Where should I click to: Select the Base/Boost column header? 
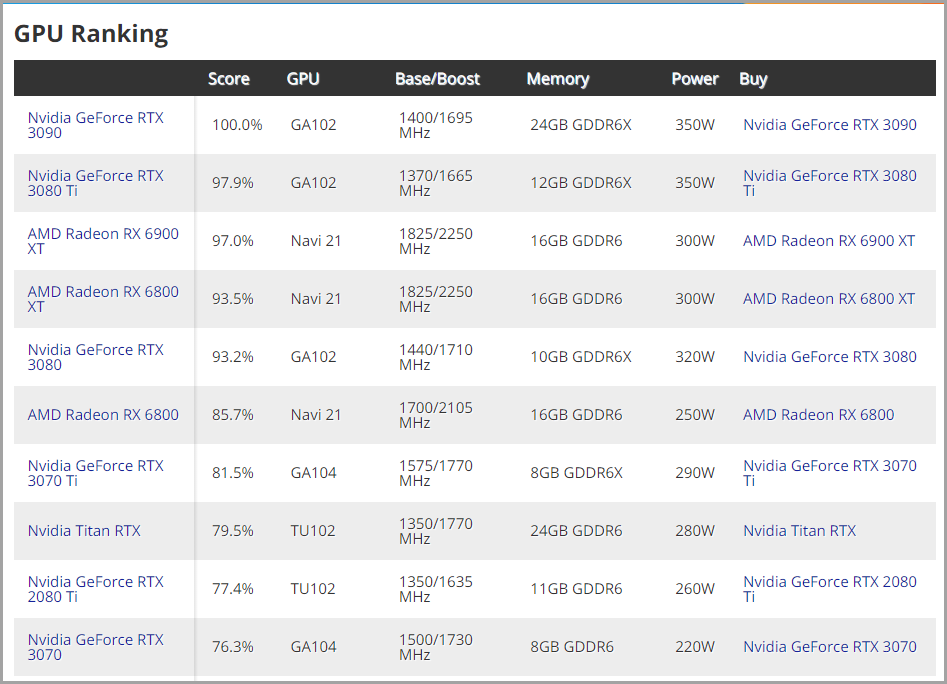point(437,79)
